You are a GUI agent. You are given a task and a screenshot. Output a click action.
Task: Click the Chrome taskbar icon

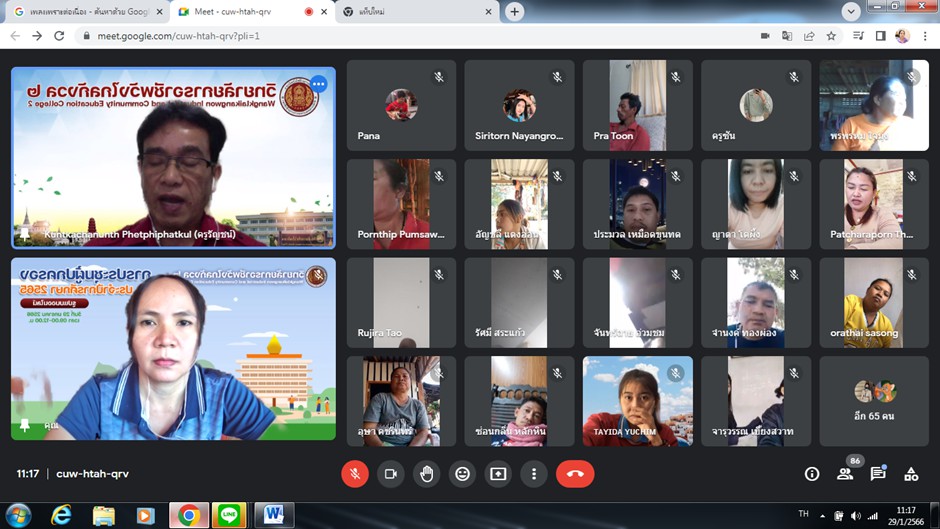tap(189, 516)
